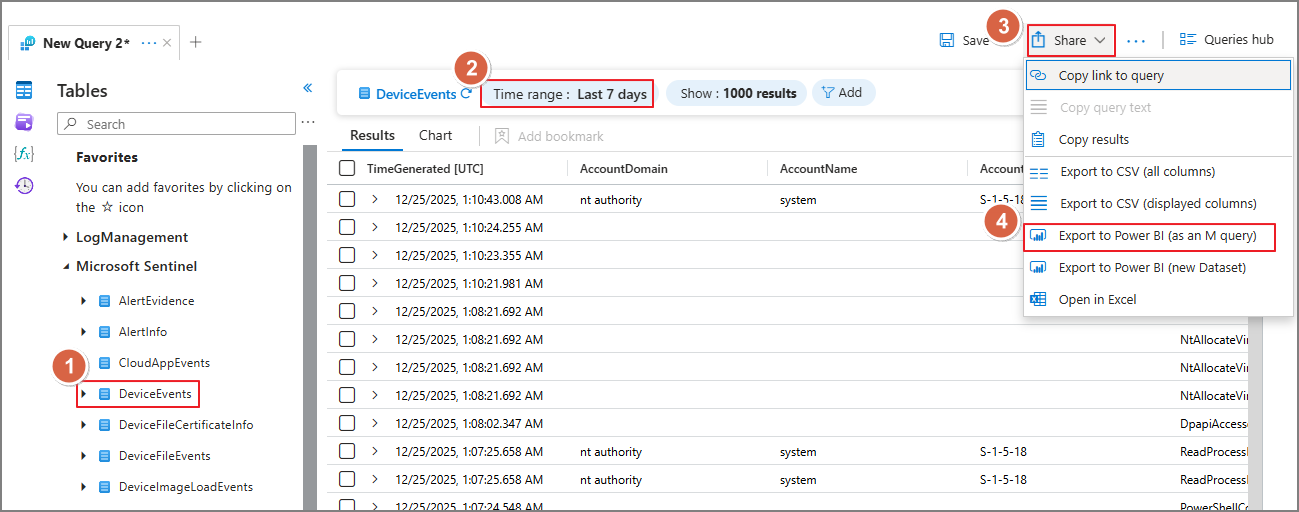Collapse the Microsoft Sentinel group

click(x=65, y=267)
